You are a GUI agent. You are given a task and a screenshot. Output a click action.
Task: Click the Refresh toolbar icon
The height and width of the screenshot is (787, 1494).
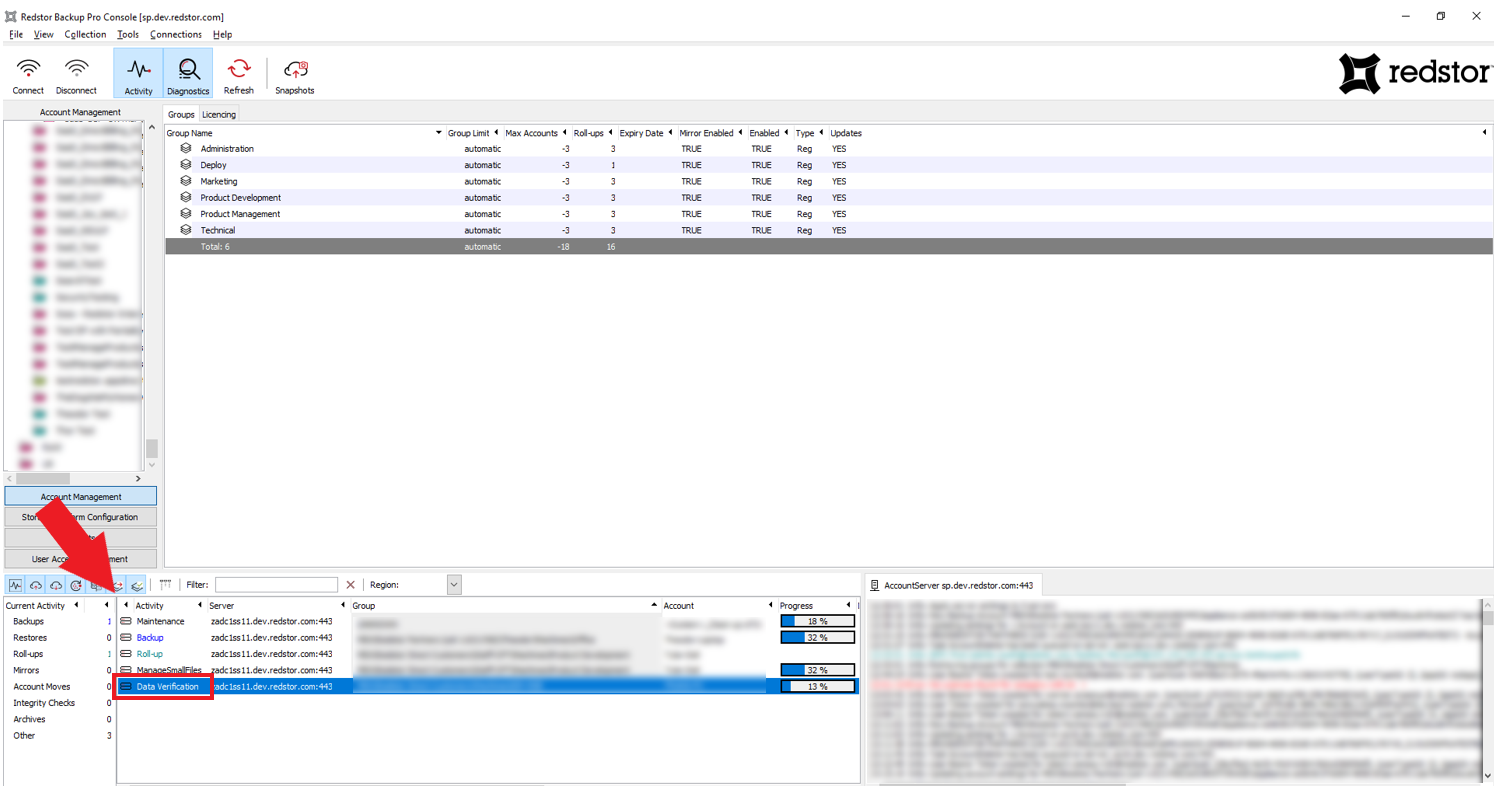[239, 69]
